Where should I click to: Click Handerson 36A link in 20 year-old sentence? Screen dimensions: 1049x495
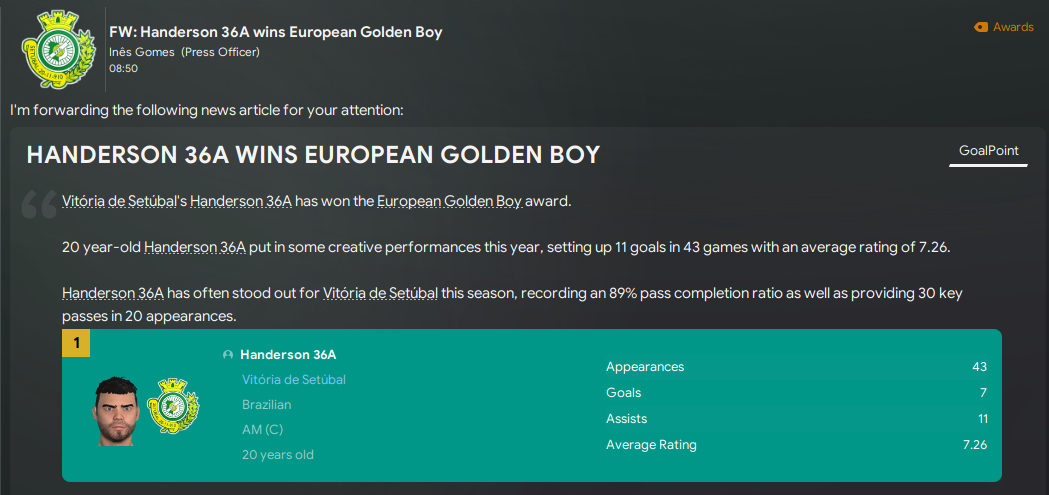[195, 248]
